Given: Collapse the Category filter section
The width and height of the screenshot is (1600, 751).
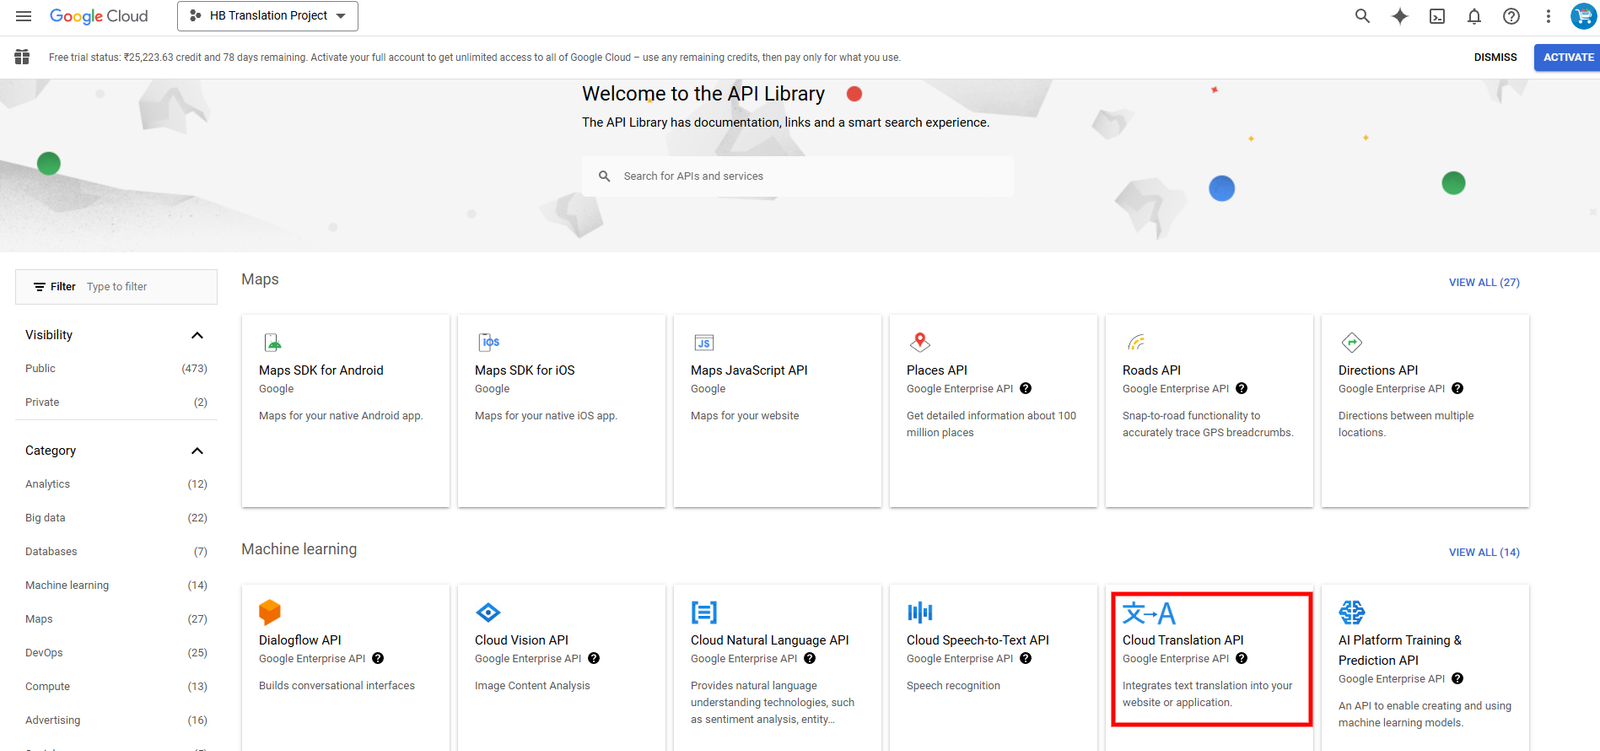Looking at the screenshot, I should [x=197, y=451].
